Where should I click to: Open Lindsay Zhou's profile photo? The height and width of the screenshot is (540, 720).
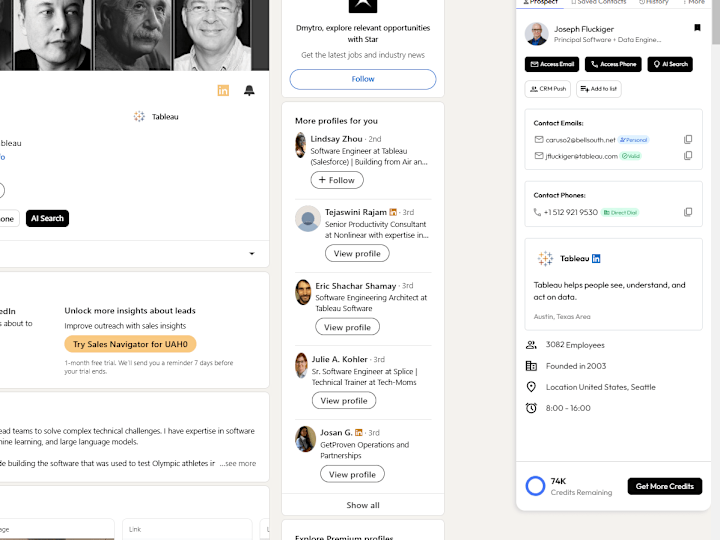click(x=301, y=145)
